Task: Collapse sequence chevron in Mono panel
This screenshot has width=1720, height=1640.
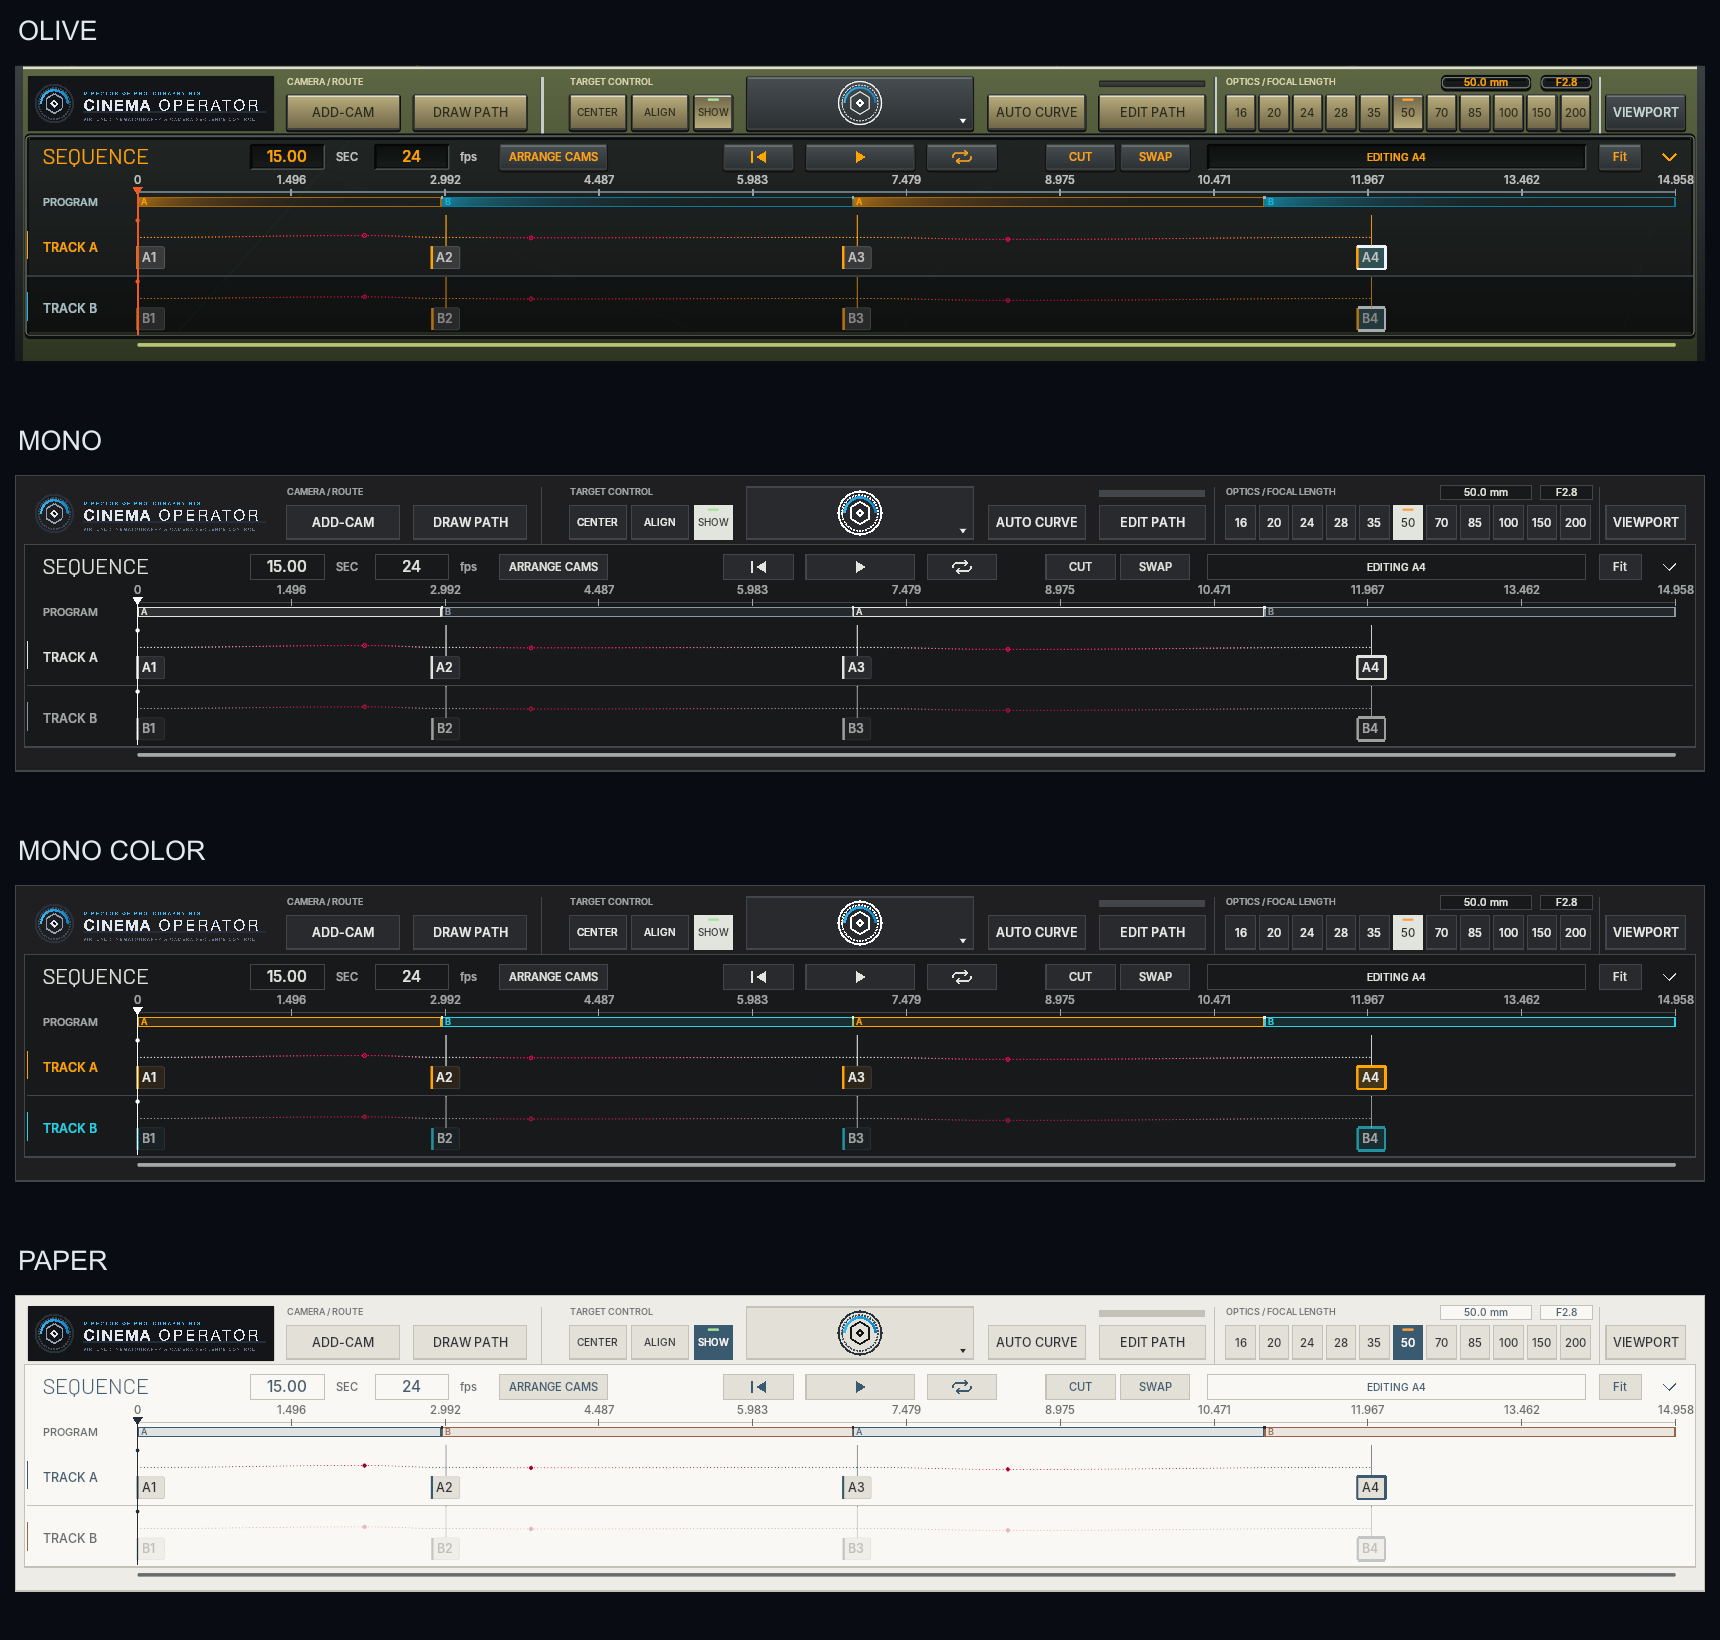Action: pyautogui.click(x=1669, y=567)
